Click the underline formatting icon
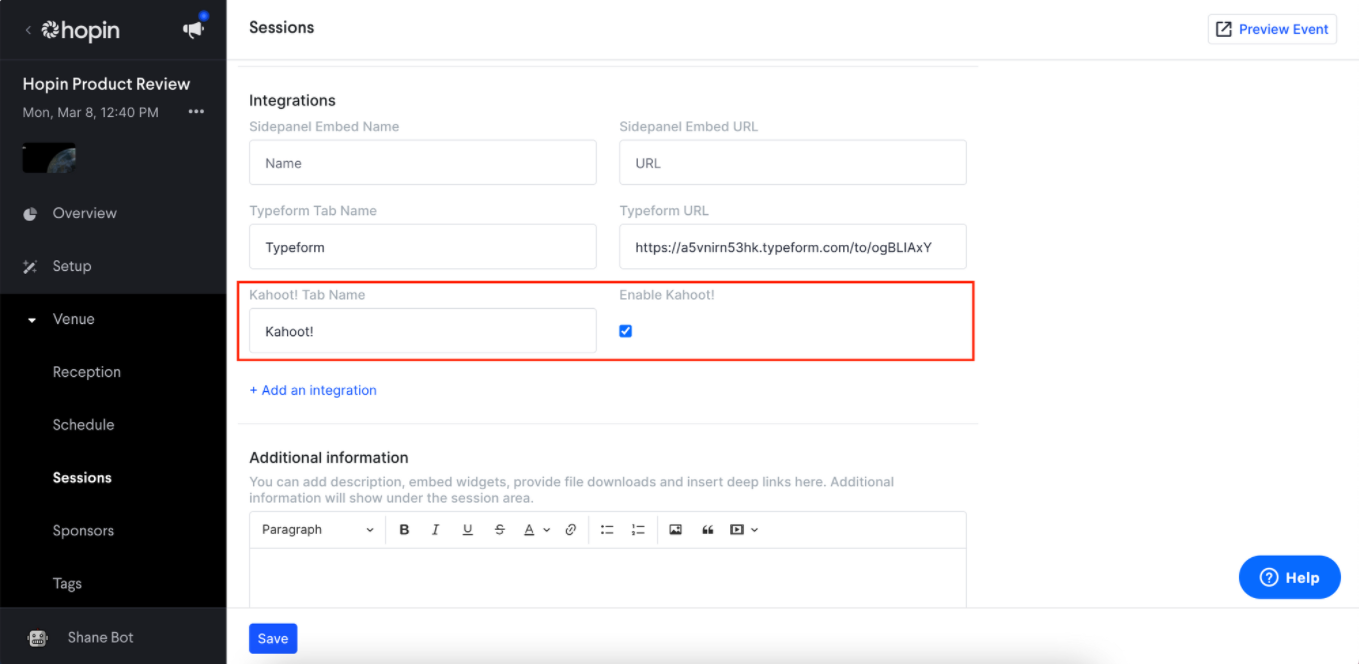The width and height of the screenshot is (1359, 664). pyautogui.click(x=467, y=530)
